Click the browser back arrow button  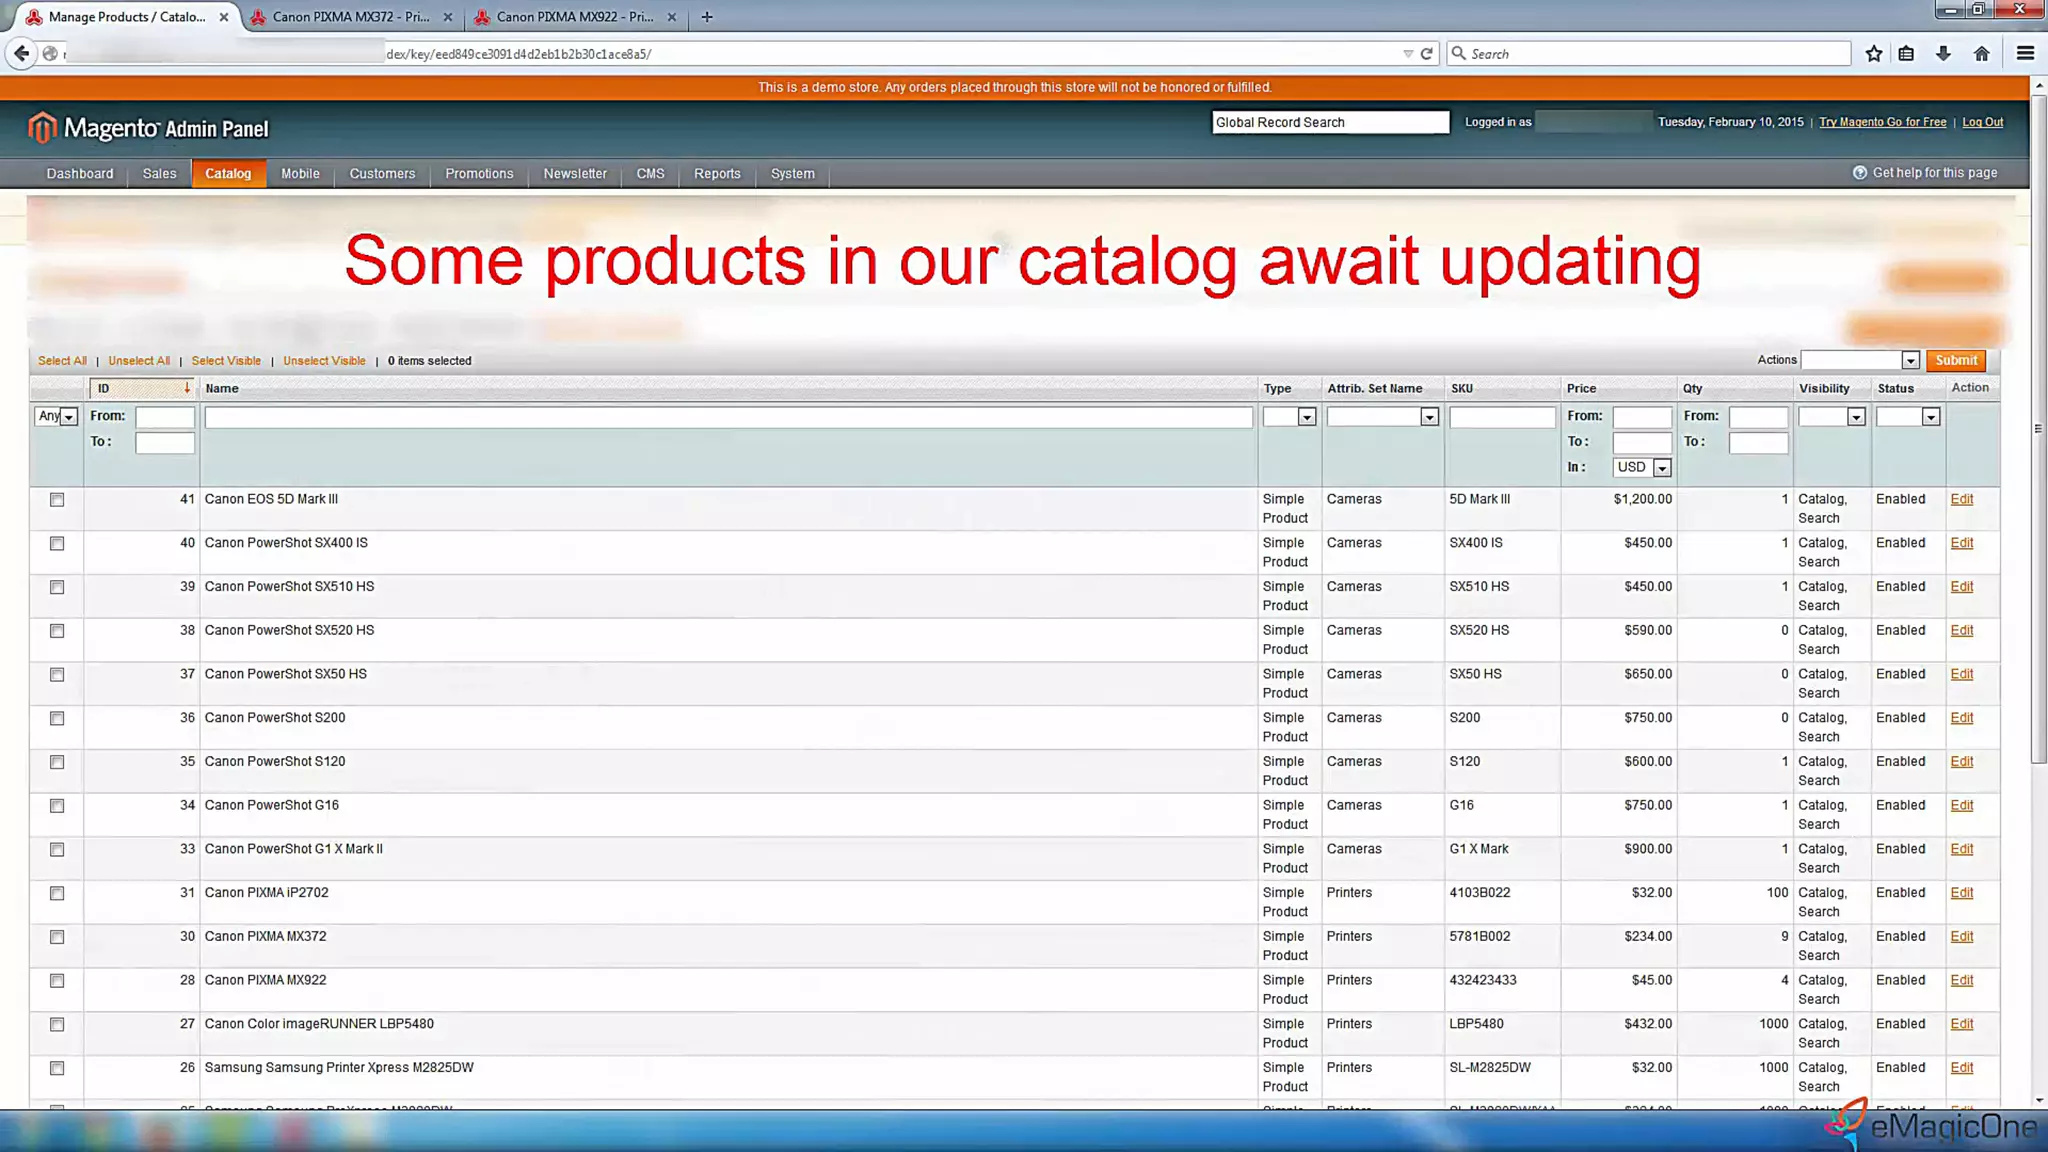point(21,54)
